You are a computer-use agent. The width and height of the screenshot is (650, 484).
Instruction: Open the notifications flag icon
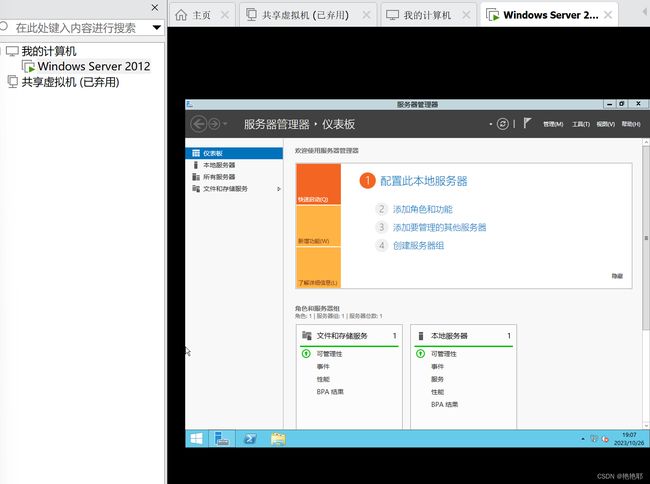(x=526, y=123)
